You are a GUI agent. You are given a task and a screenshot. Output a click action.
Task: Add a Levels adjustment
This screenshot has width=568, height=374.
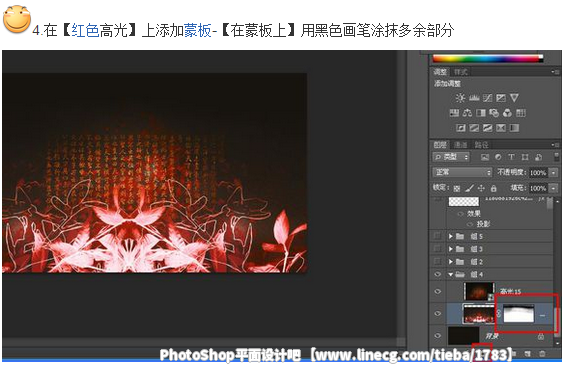tap(474, 98)
